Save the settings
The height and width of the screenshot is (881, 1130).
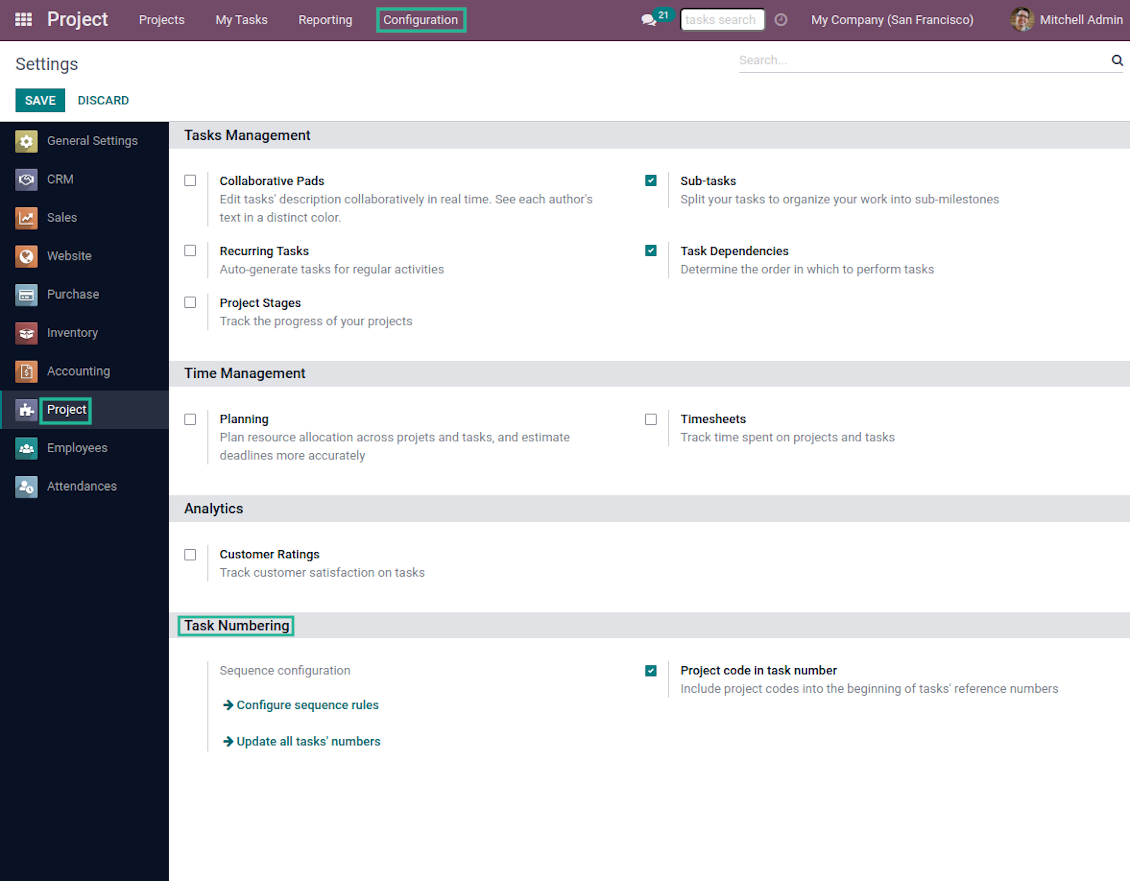40,100
